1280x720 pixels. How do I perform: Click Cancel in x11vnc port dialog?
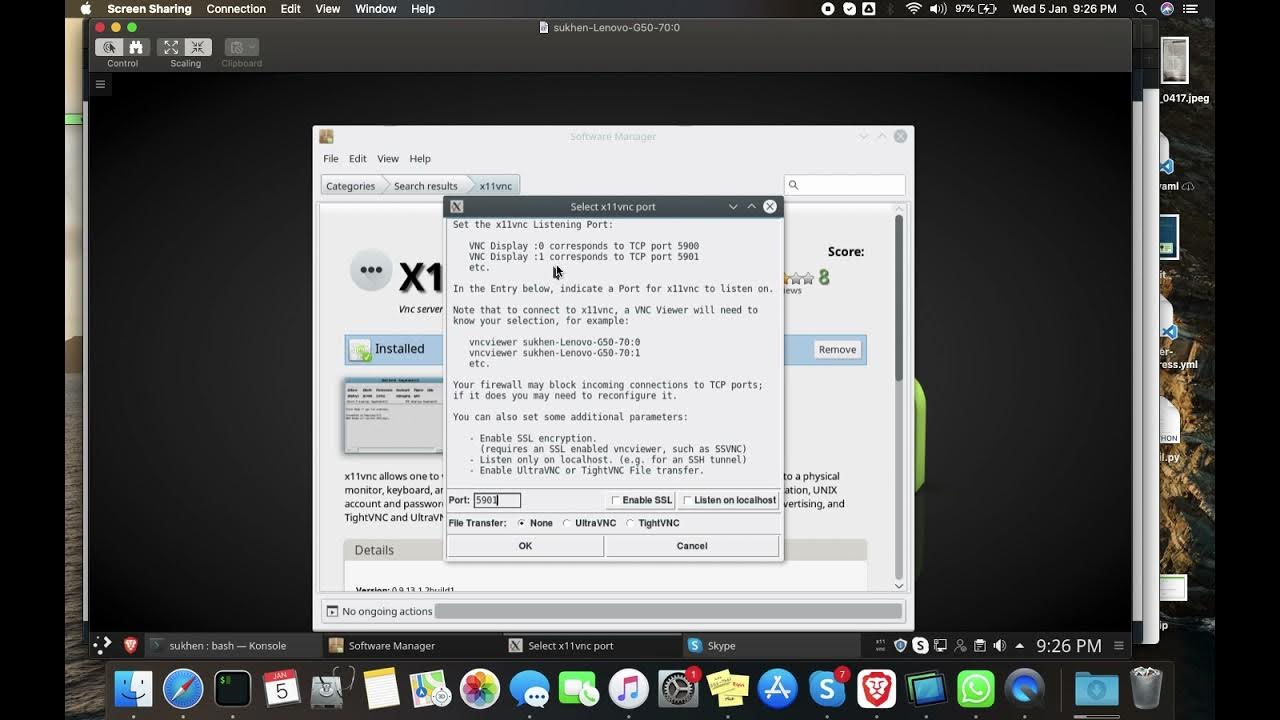click(692, 546)
